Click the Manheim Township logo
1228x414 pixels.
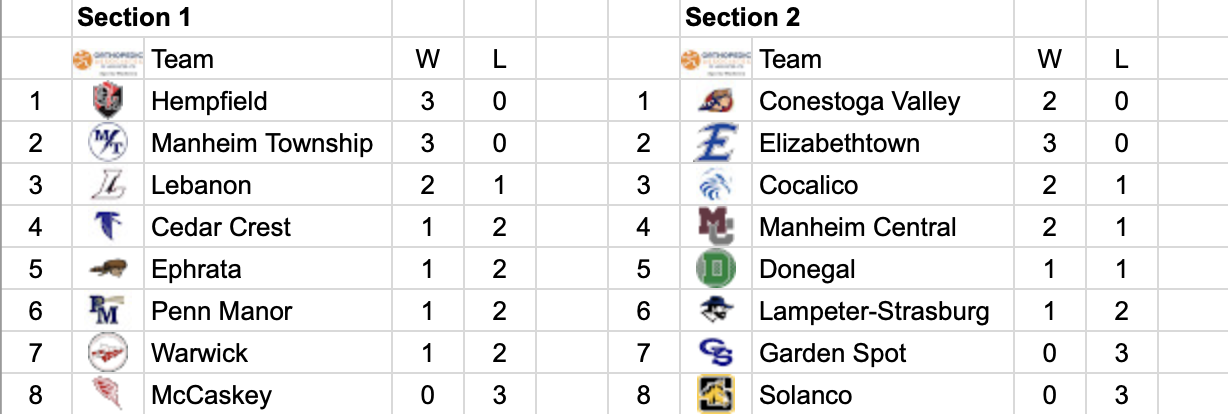[107, 143]
